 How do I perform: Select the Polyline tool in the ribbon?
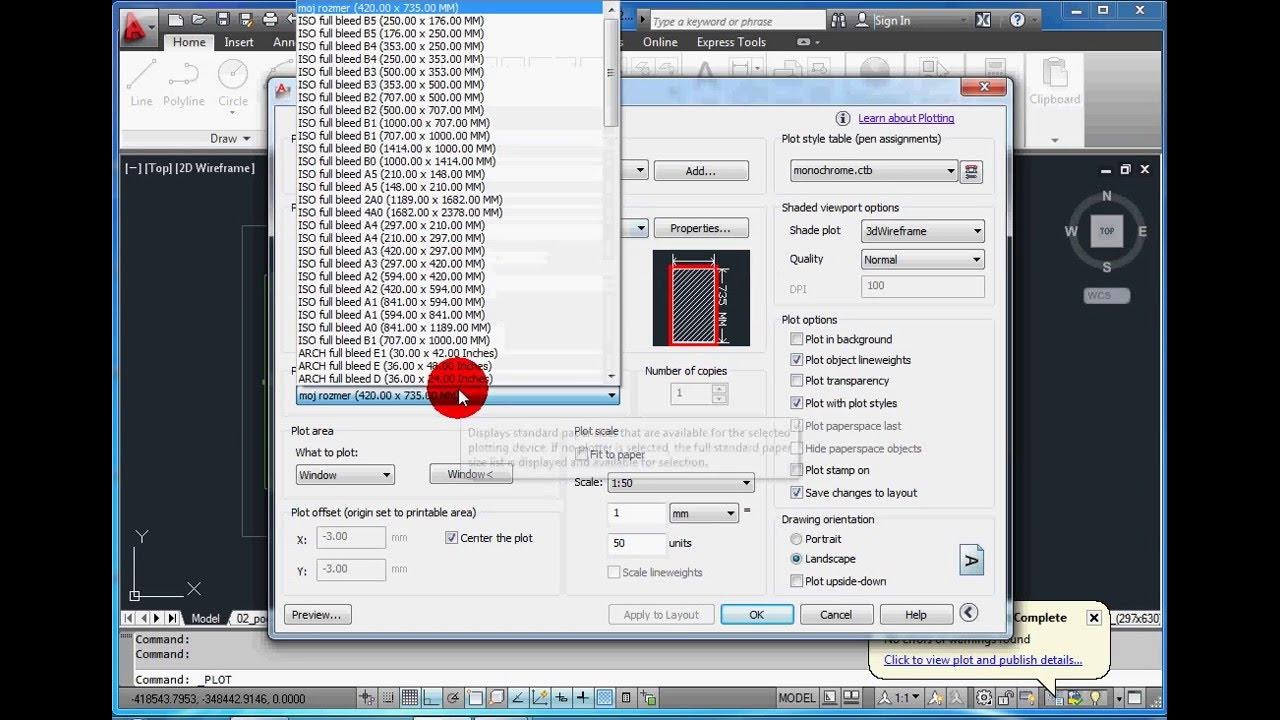coord(184,82)
